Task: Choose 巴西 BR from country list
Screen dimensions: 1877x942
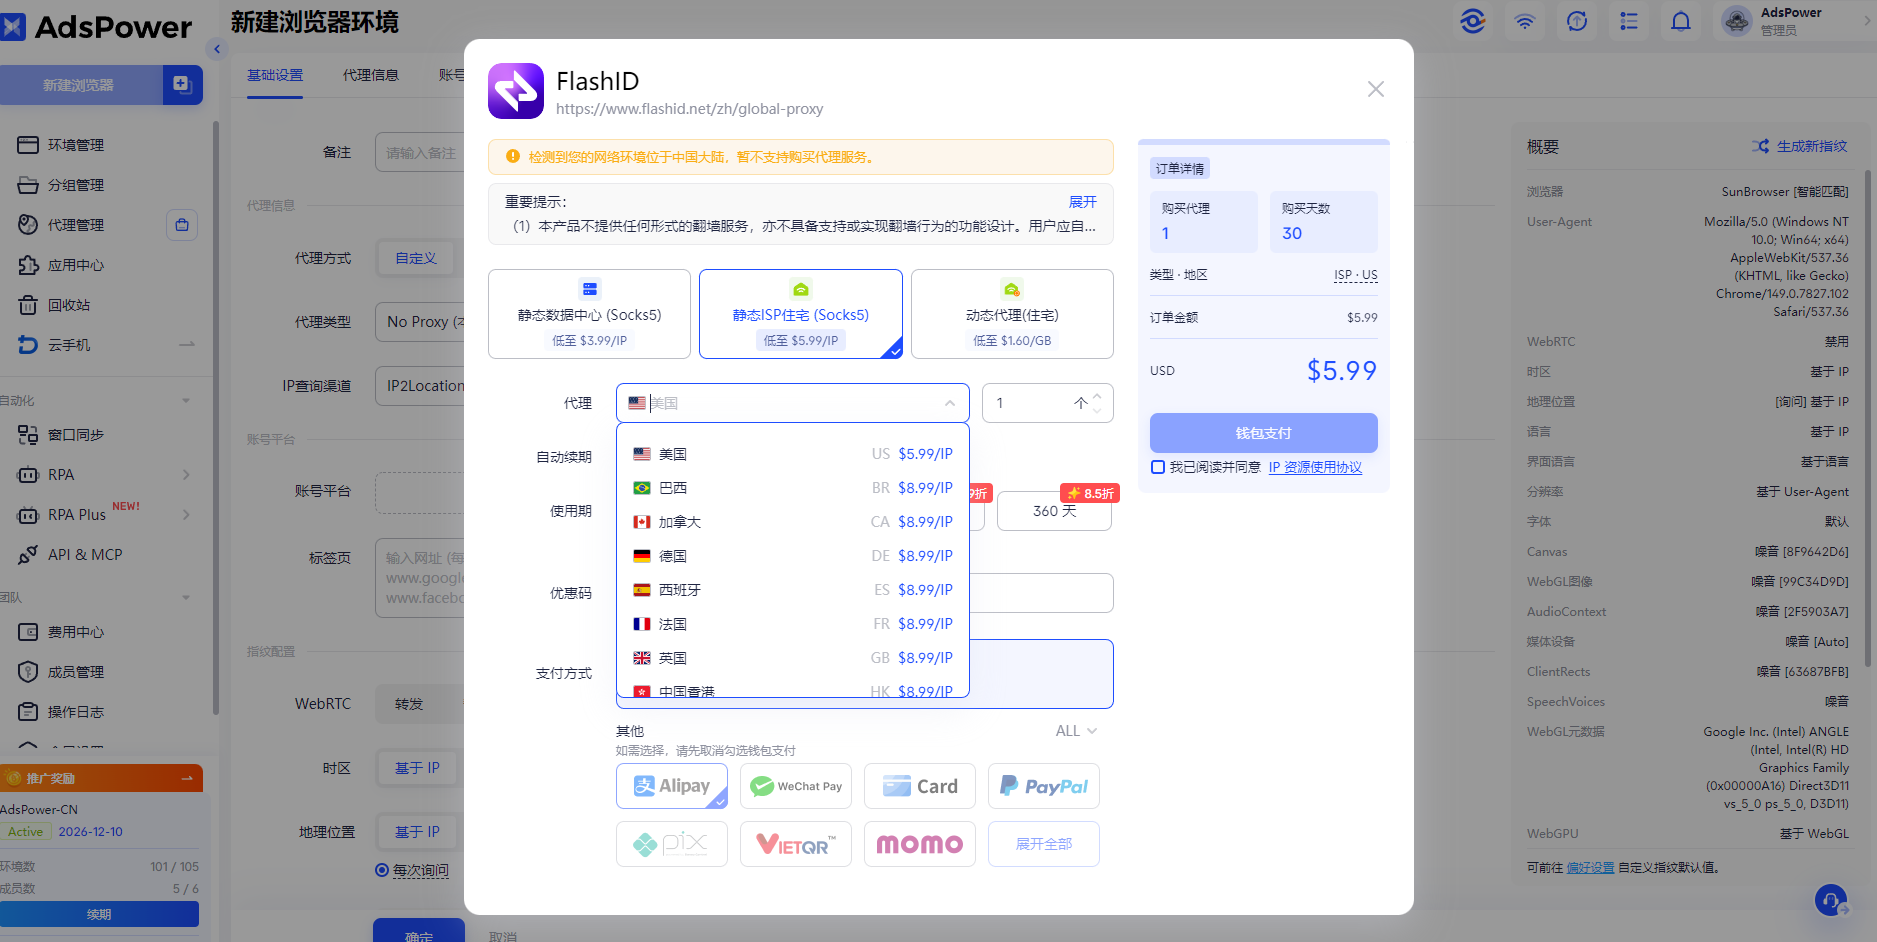Action: coord(793,488)
